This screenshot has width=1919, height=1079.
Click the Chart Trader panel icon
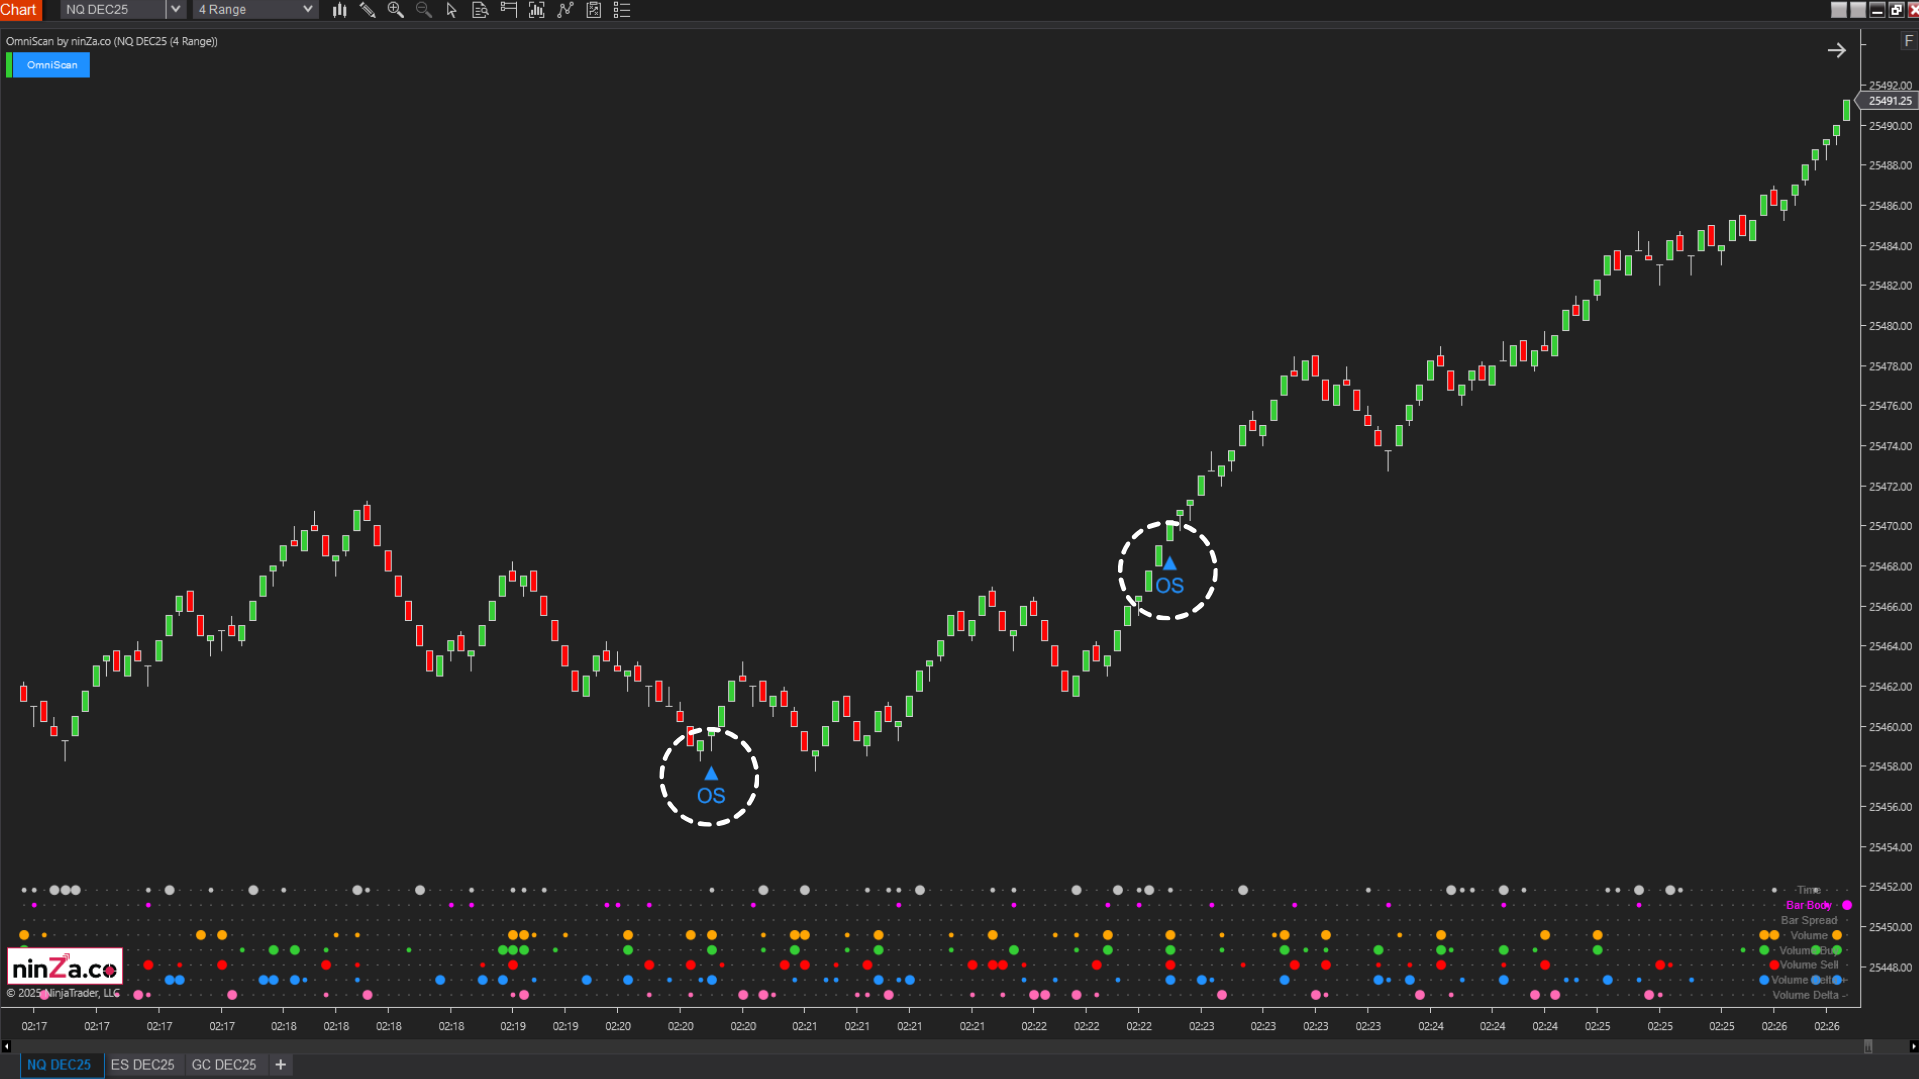pyautogui.click(x=507, y=10)
